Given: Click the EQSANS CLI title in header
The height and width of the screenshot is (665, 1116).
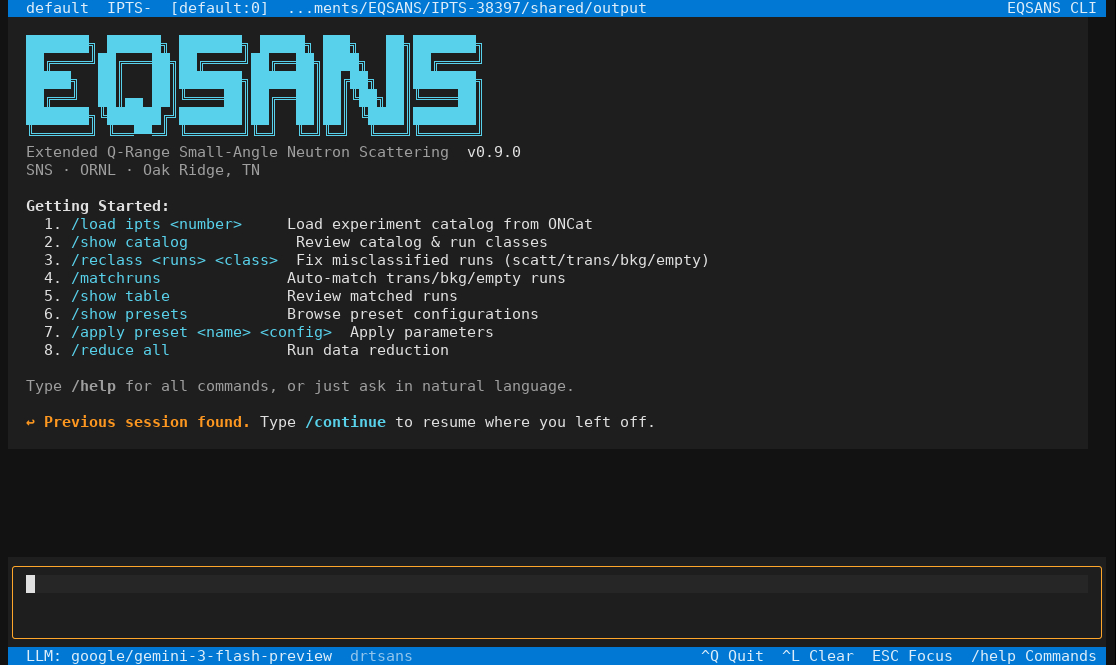Looking at the screenshot, I should 1051,8.
